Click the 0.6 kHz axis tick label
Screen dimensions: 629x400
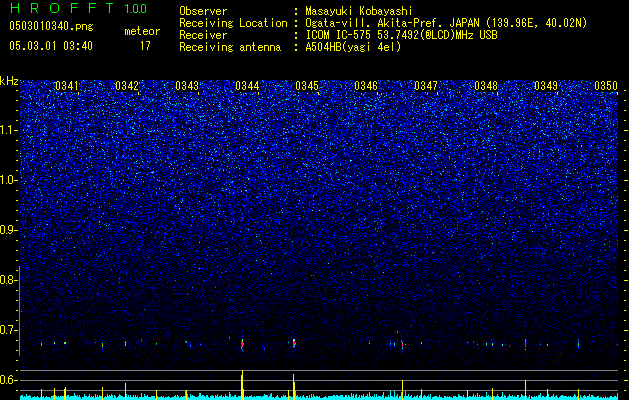tap(9, 380)
